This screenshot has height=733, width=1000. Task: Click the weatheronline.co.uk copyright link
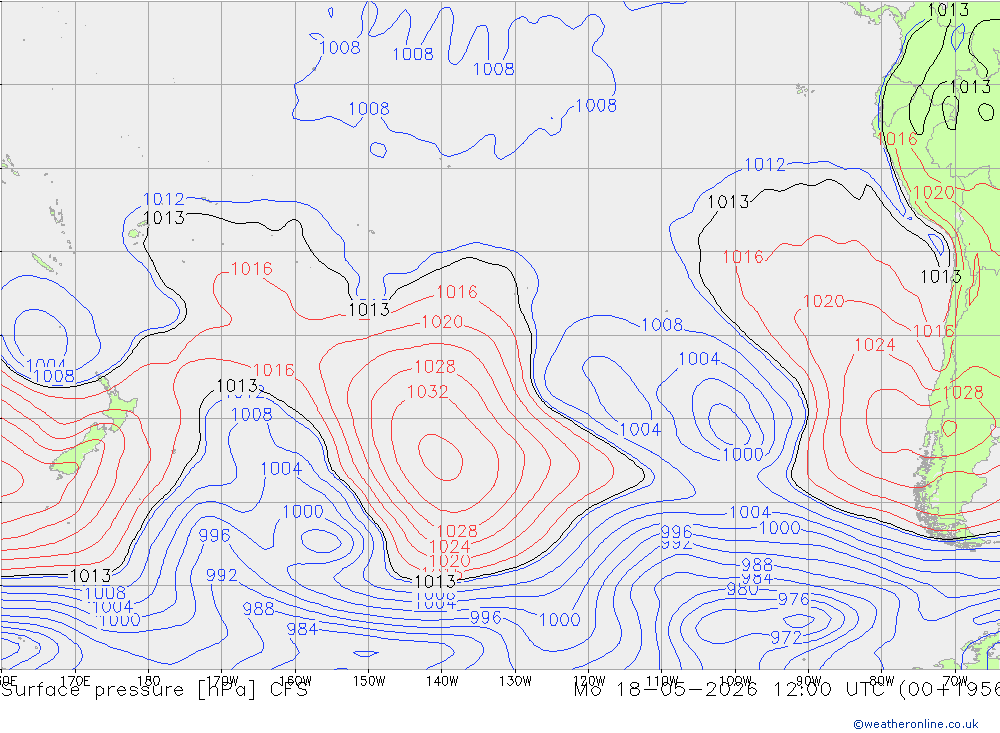(x=916, y=724)
